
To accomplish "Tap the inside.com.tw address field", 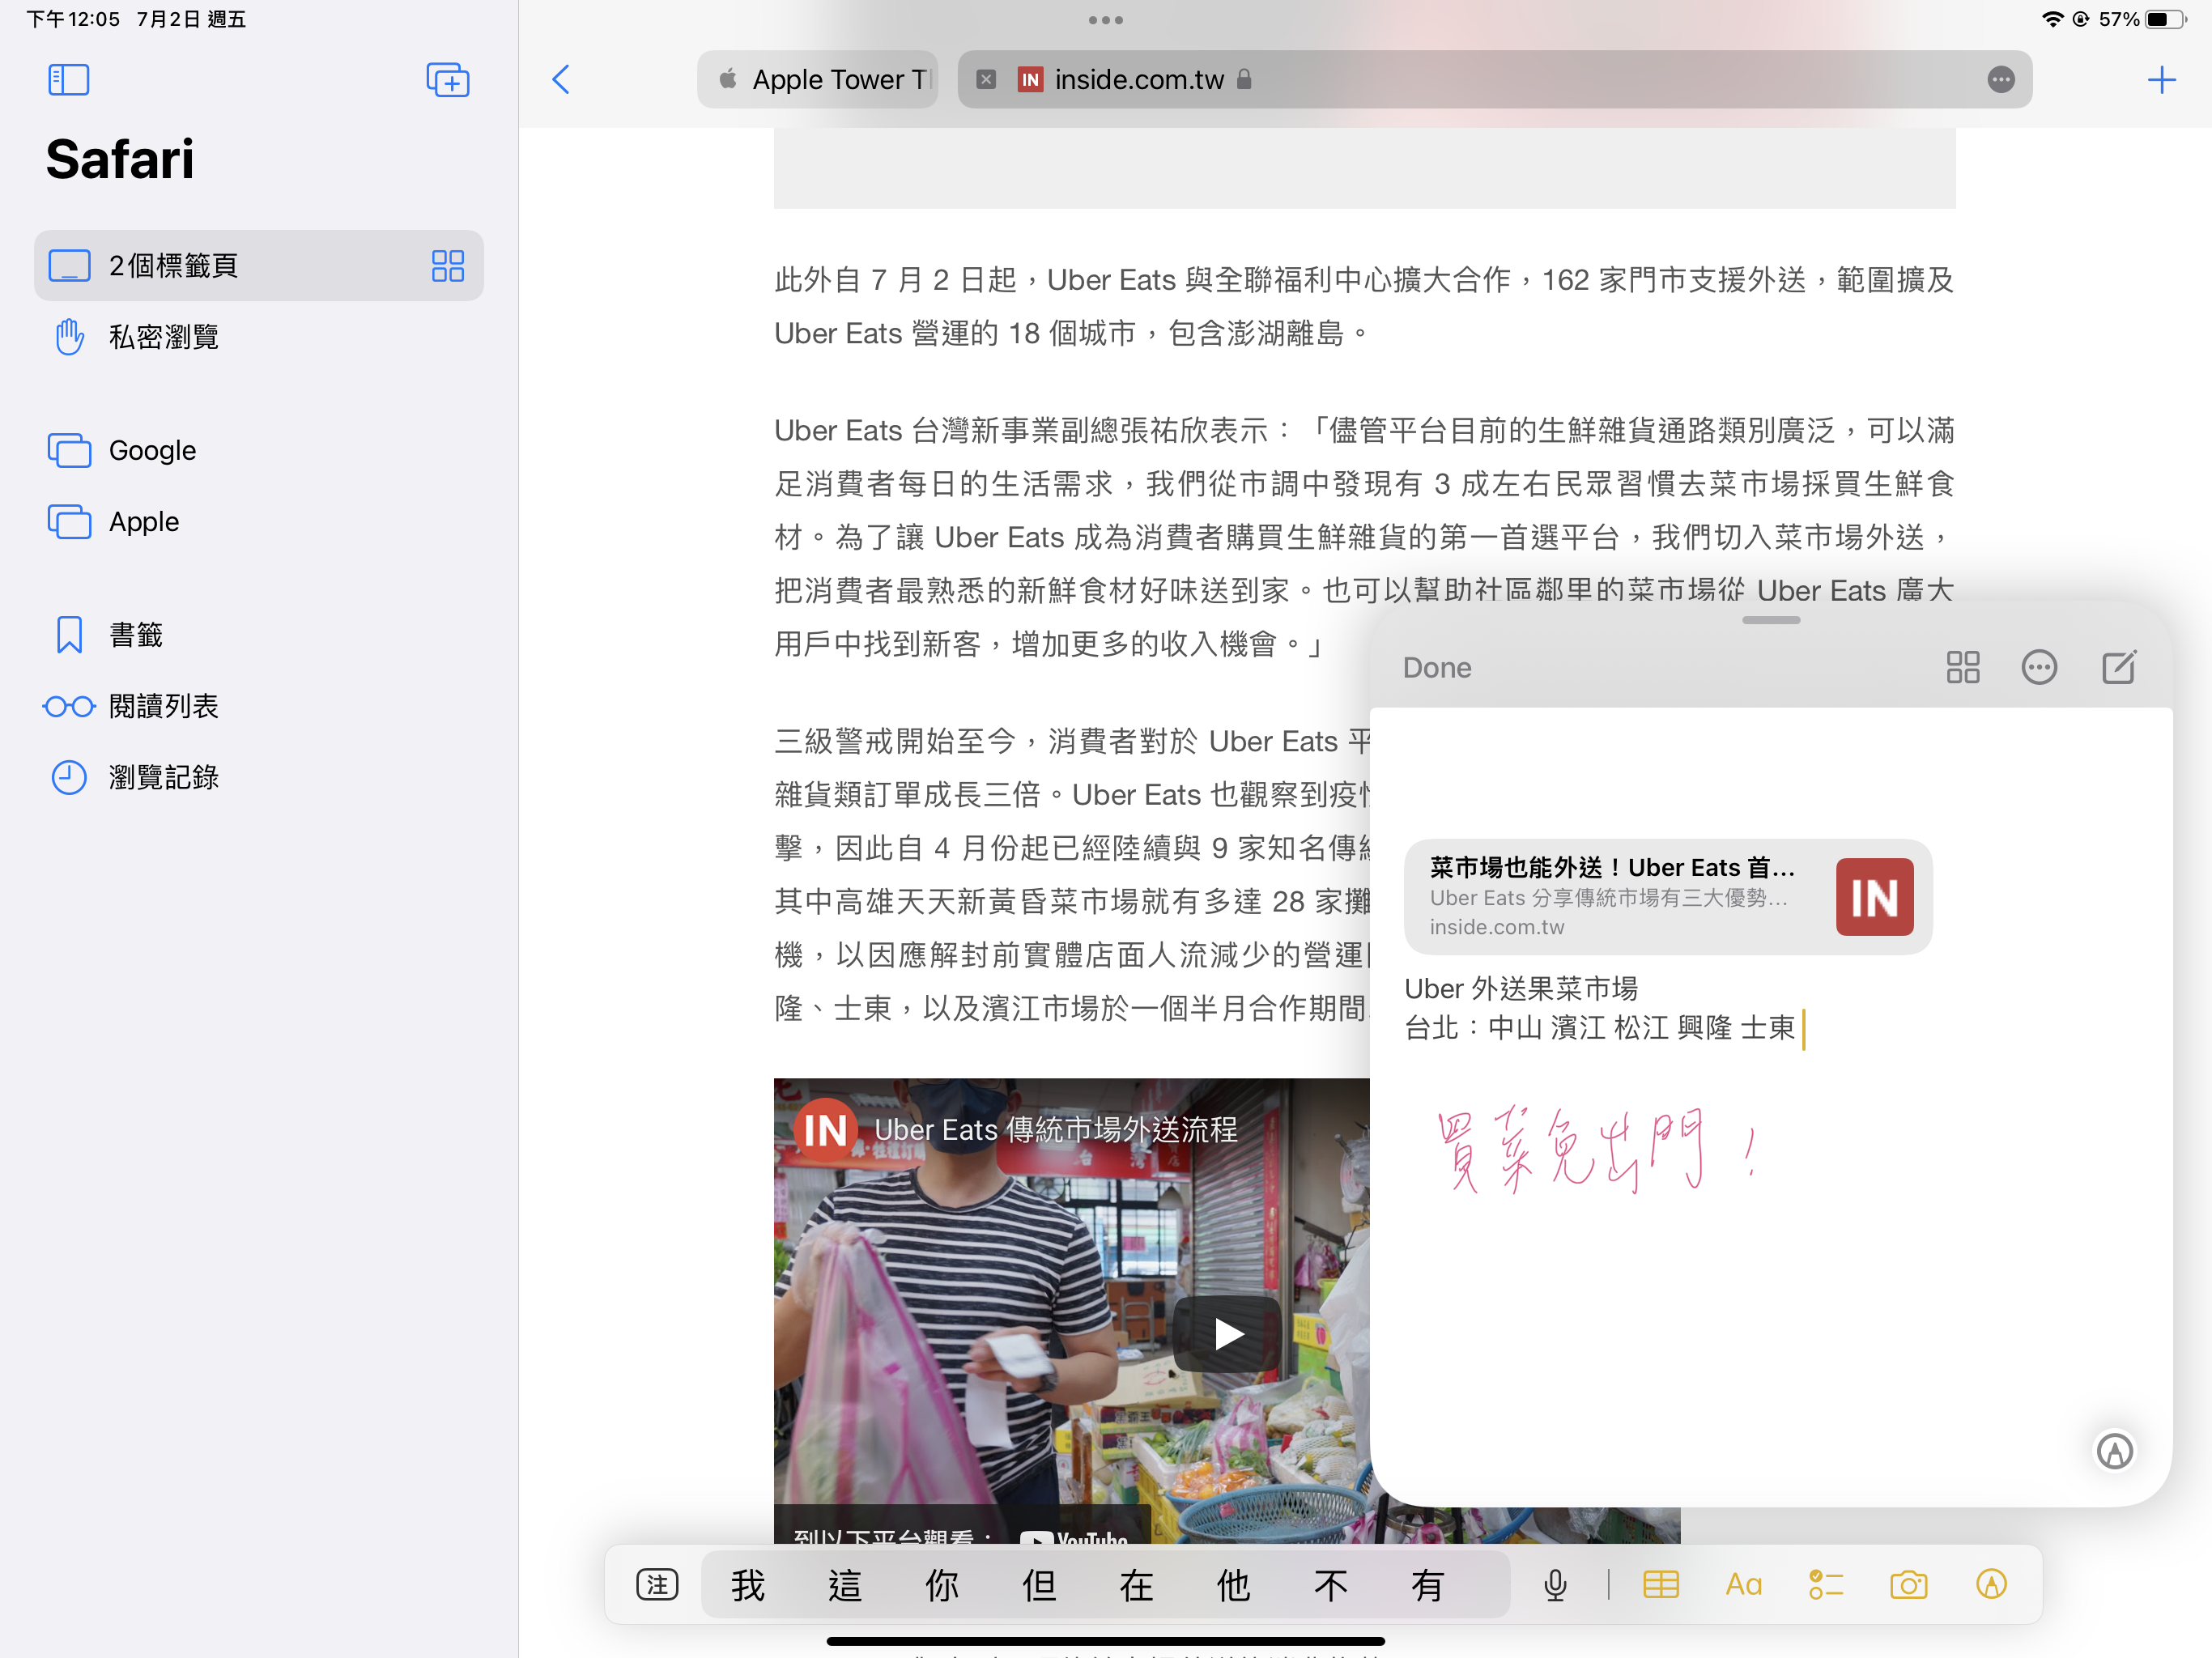I will point(1495,79).
